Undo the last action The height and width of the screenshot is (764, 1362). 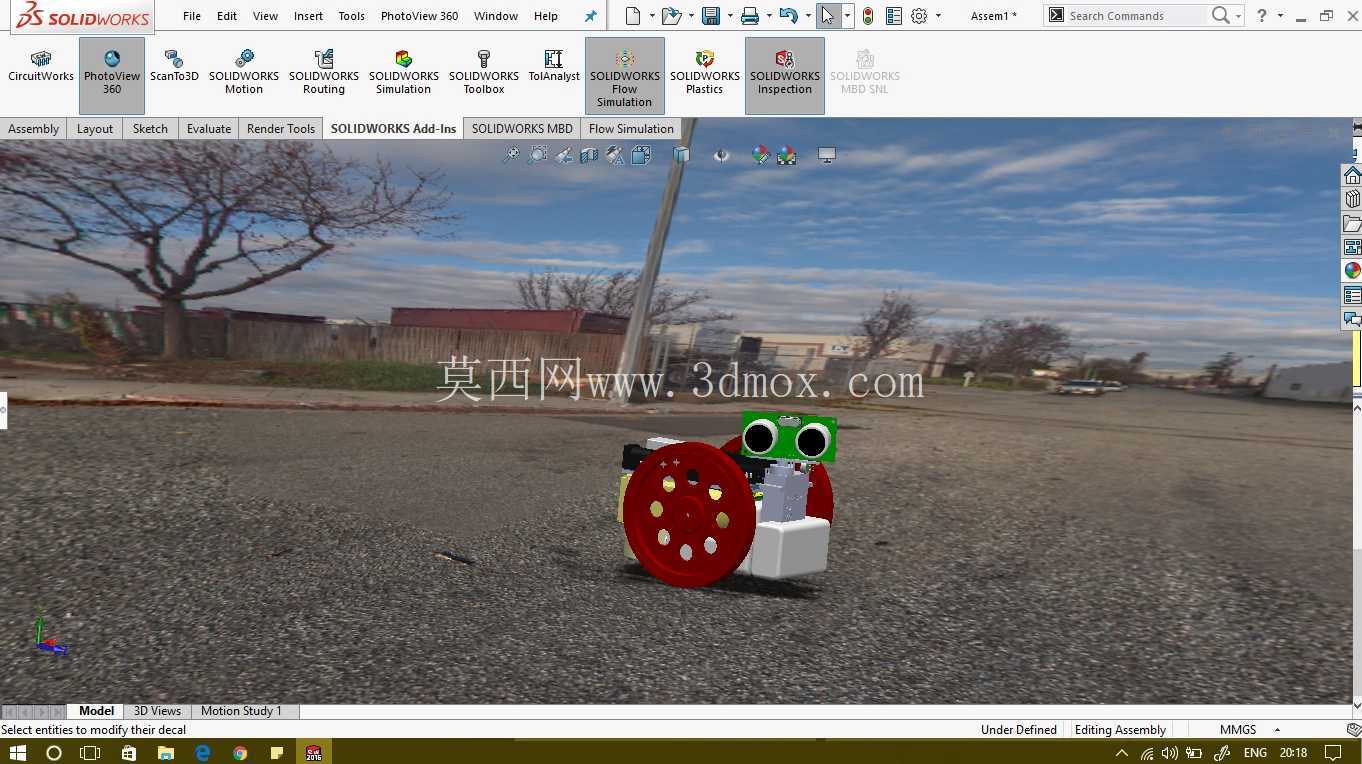point(788,16)
